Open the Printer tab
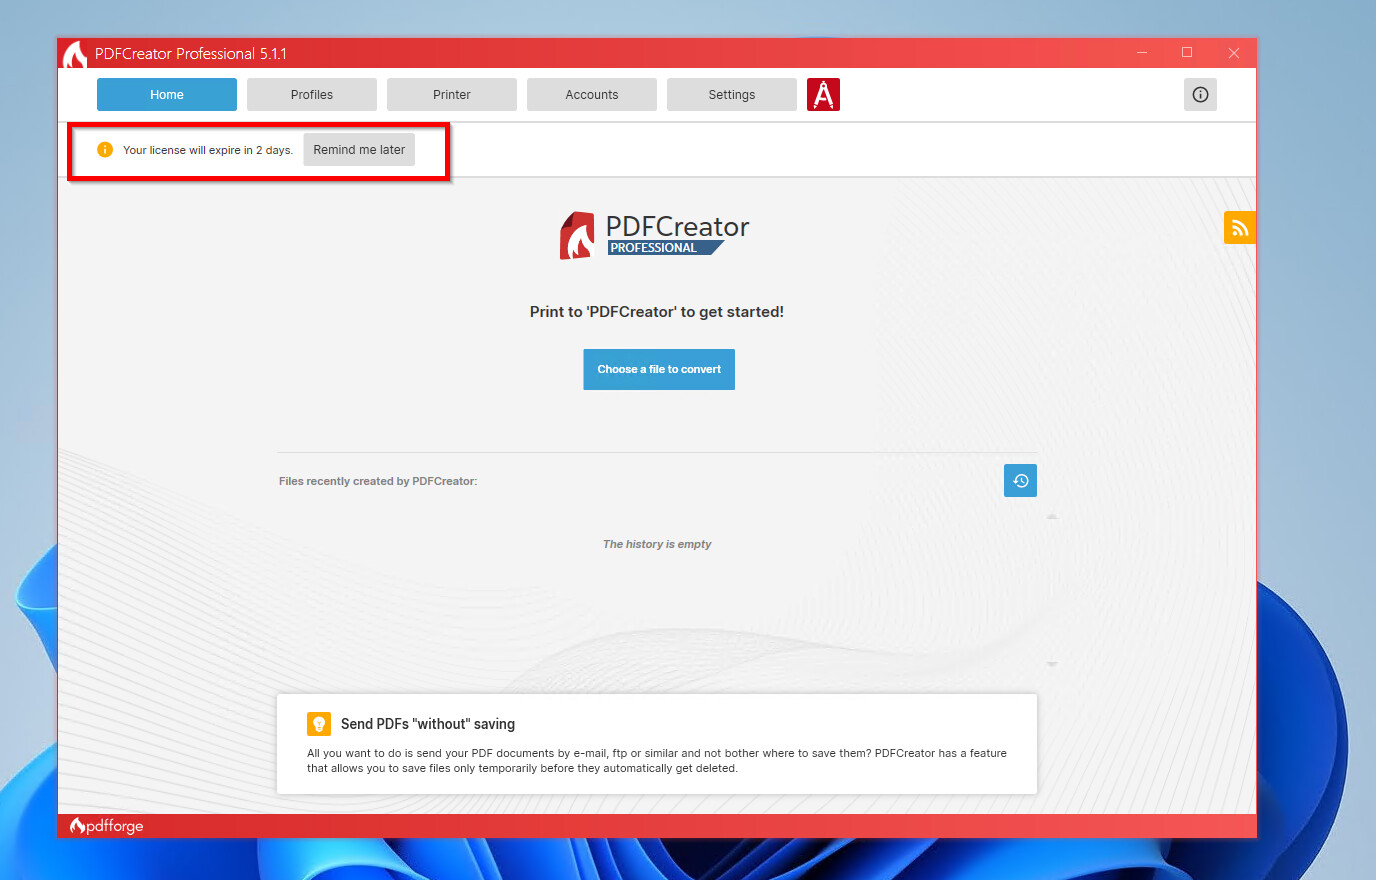Screen dimensions: 1376x880 (452, 94)
